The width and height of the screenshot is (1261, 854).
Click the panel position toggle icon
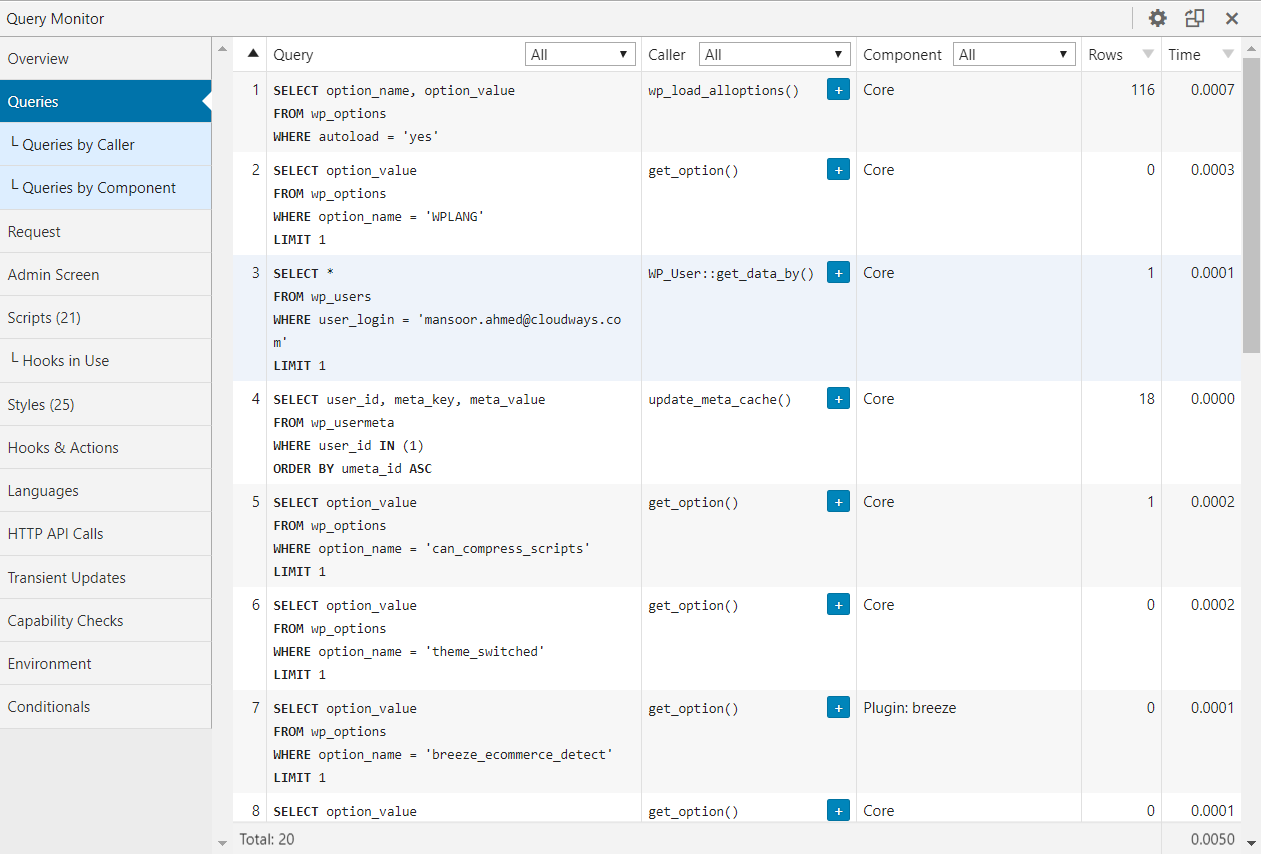(x=1194, y=18)
